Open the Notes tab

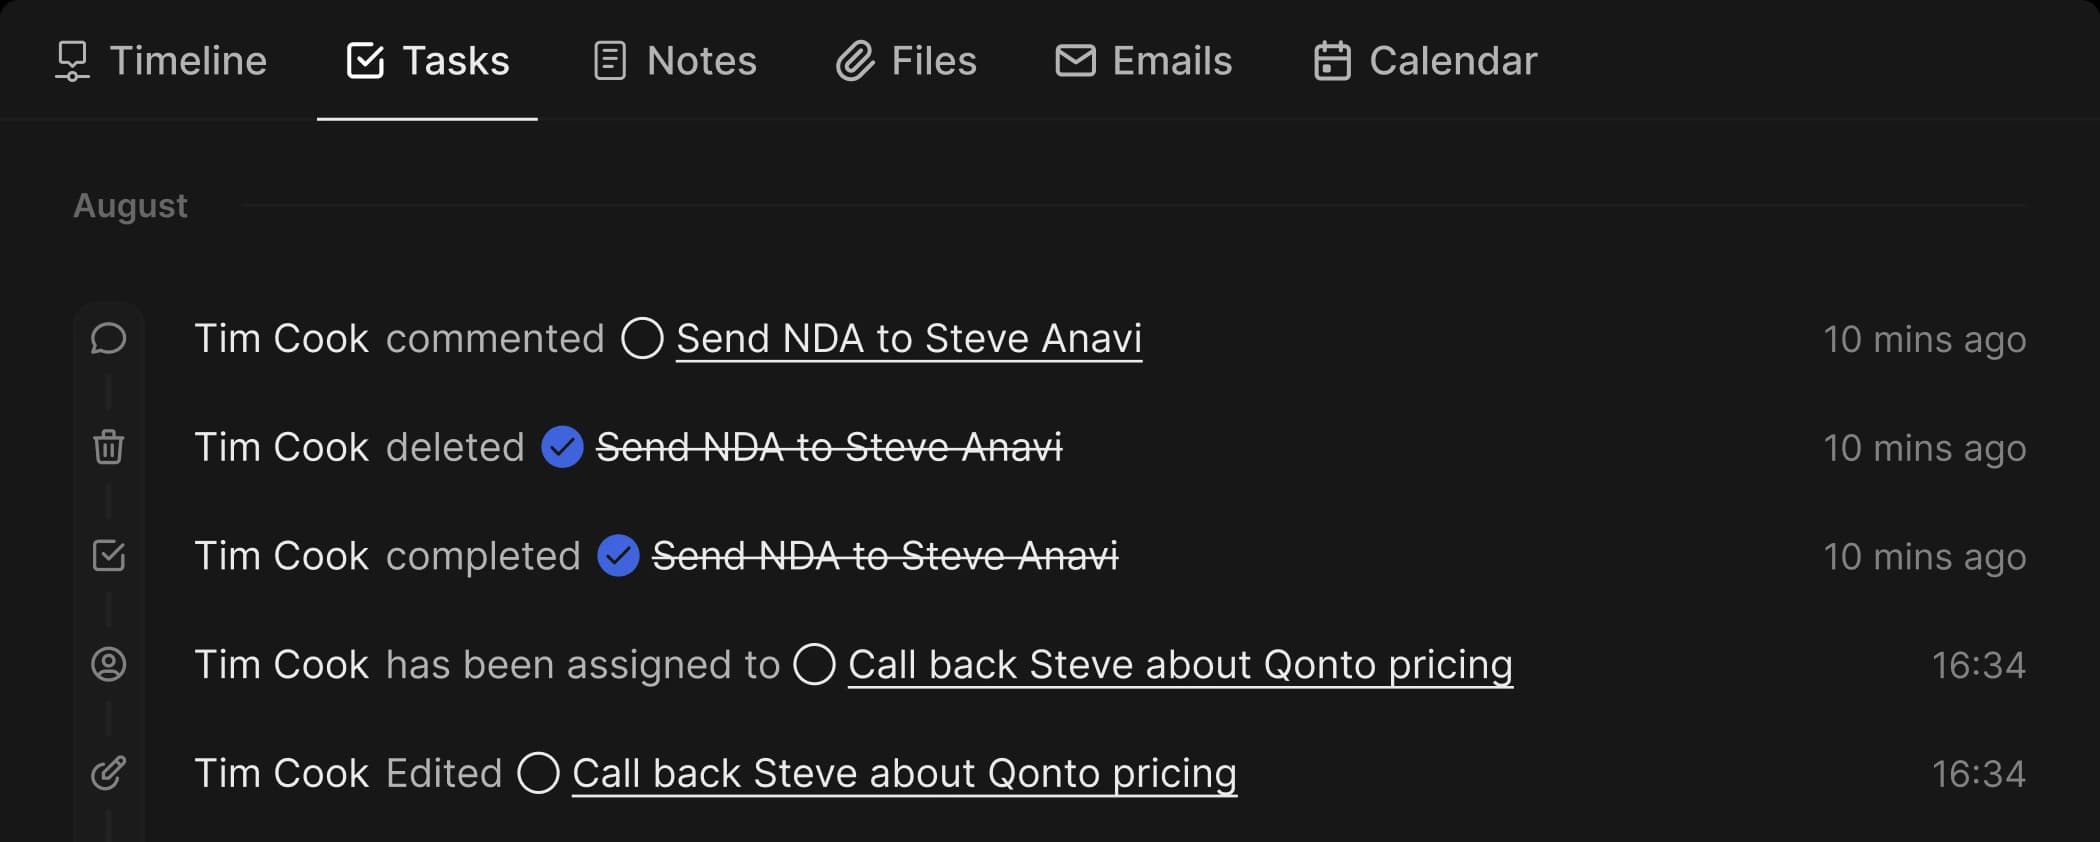675,61
